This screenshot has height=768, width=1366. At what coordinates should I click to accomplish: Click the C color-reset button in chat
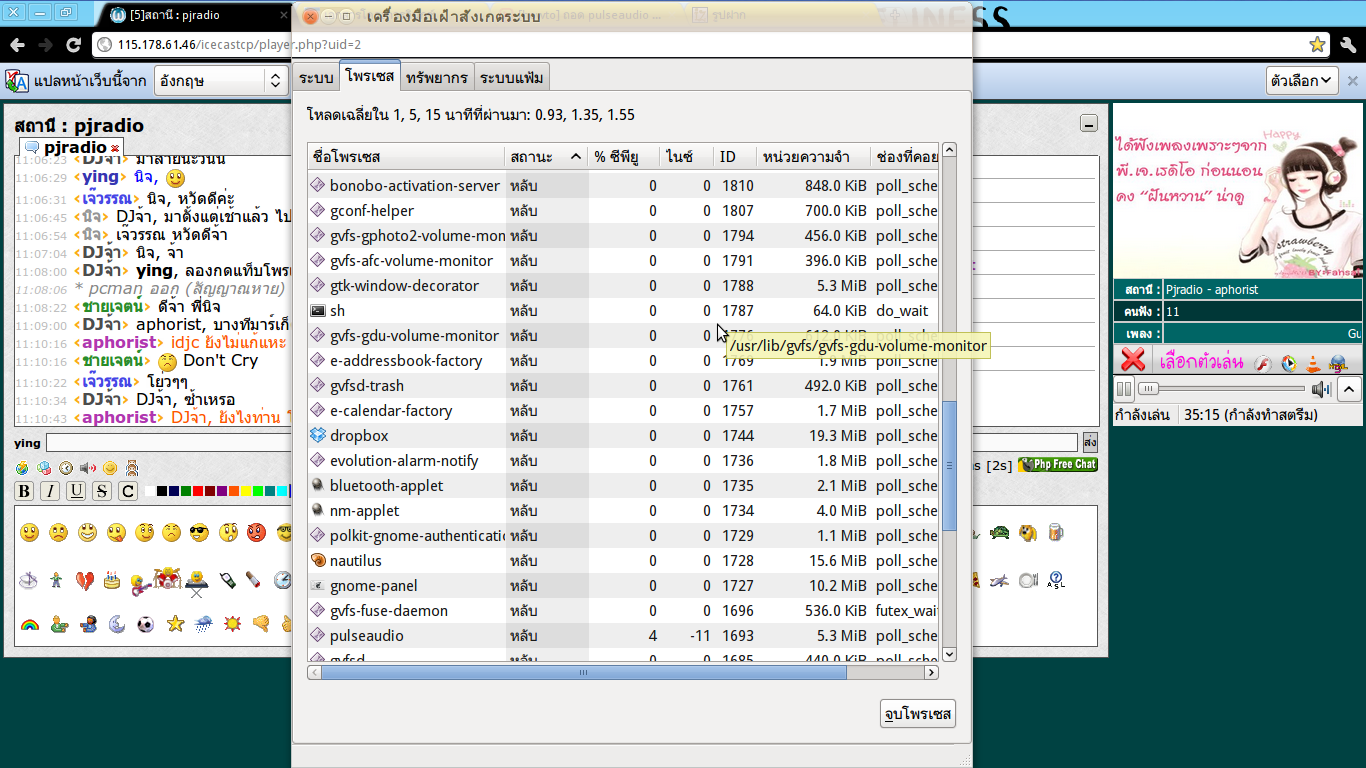128,491
